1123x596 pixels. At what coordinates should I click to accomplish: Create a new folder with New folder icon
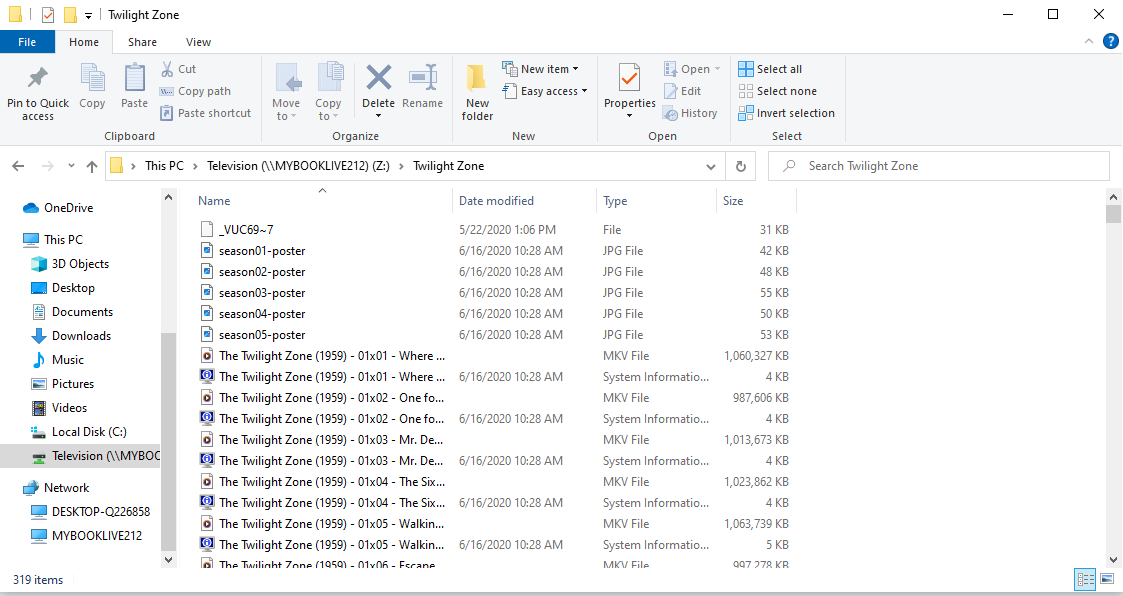click(477, 78)
